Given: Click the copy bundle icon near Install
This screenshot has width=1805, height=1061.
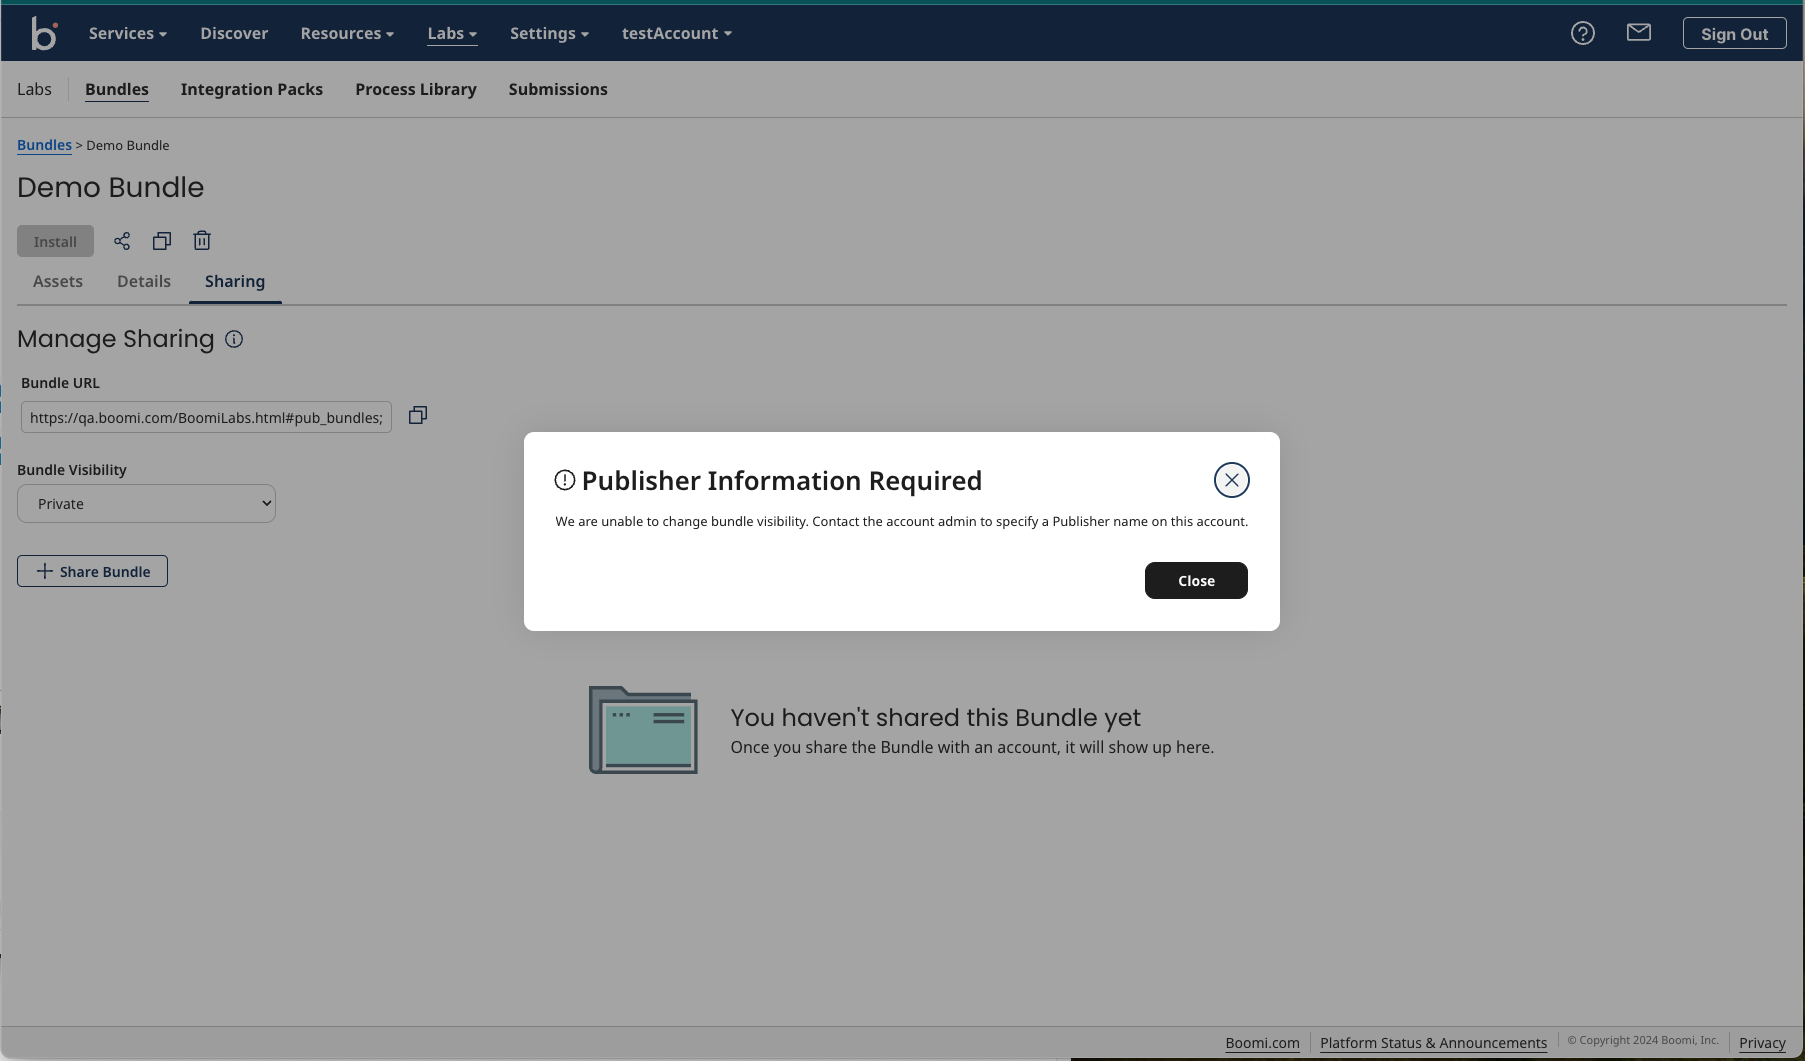Looking at the screenshot, I should click(x=162, y=241).
